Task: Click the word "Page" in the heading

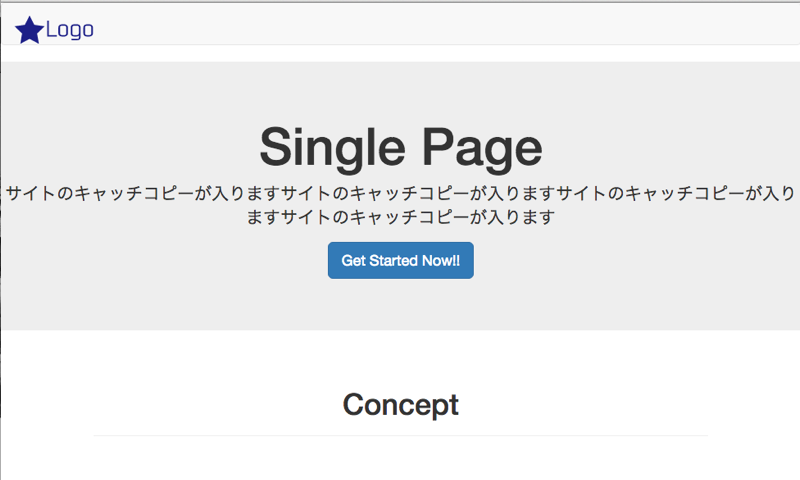Action: click(482, 149)
